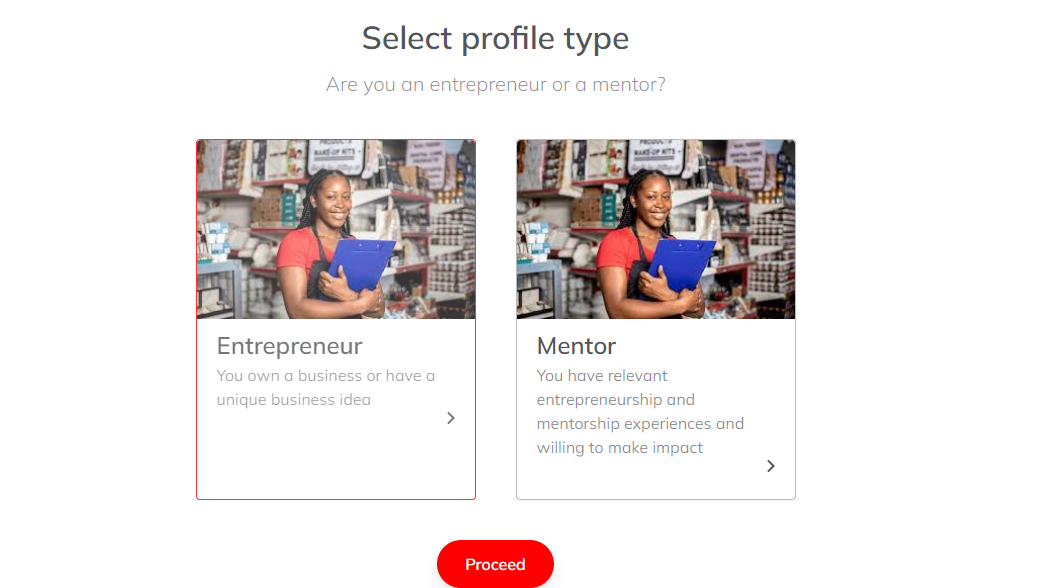
Task: Choose the Mentor title text
Action: point(577,346)
